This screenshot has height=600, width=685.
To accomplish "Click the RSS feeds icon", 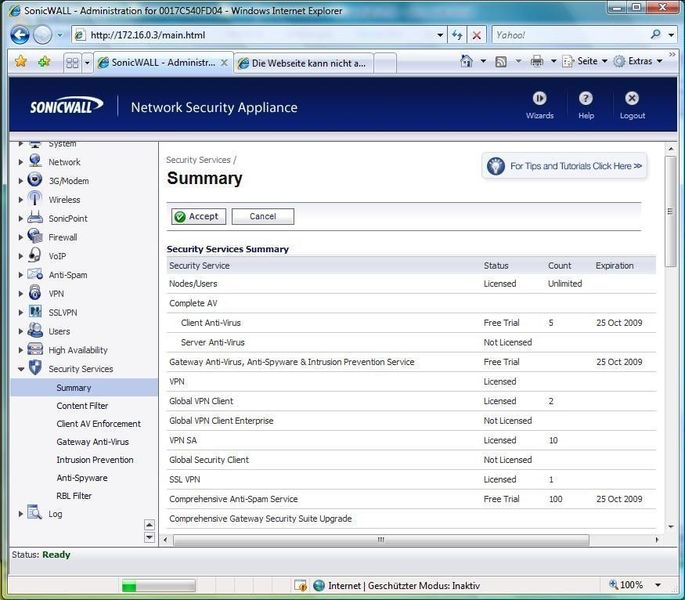I will point(501,62).
